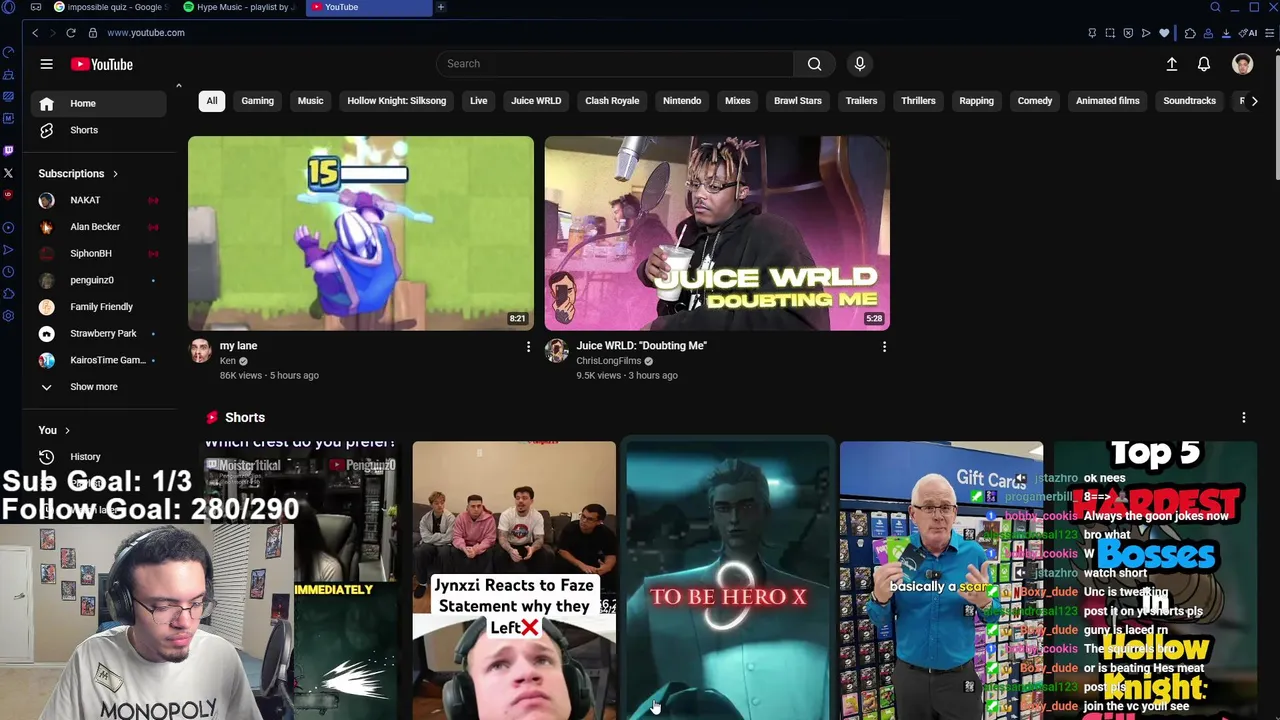Expand the Subscriptions section chevron
The image size is (1280, 720).
(115, 174)
